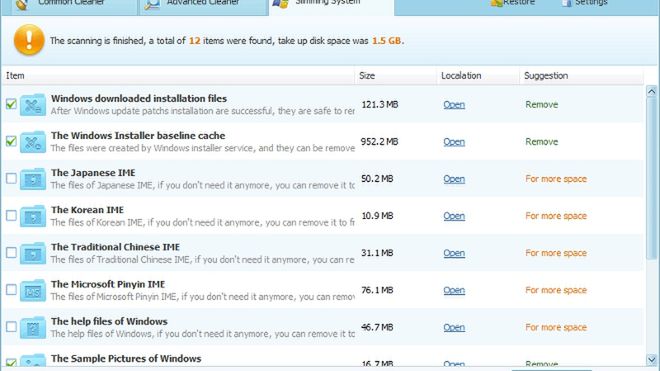Click the scrollbar up arrow
This screenshot has height=371, width=660.
click(652, 91)
